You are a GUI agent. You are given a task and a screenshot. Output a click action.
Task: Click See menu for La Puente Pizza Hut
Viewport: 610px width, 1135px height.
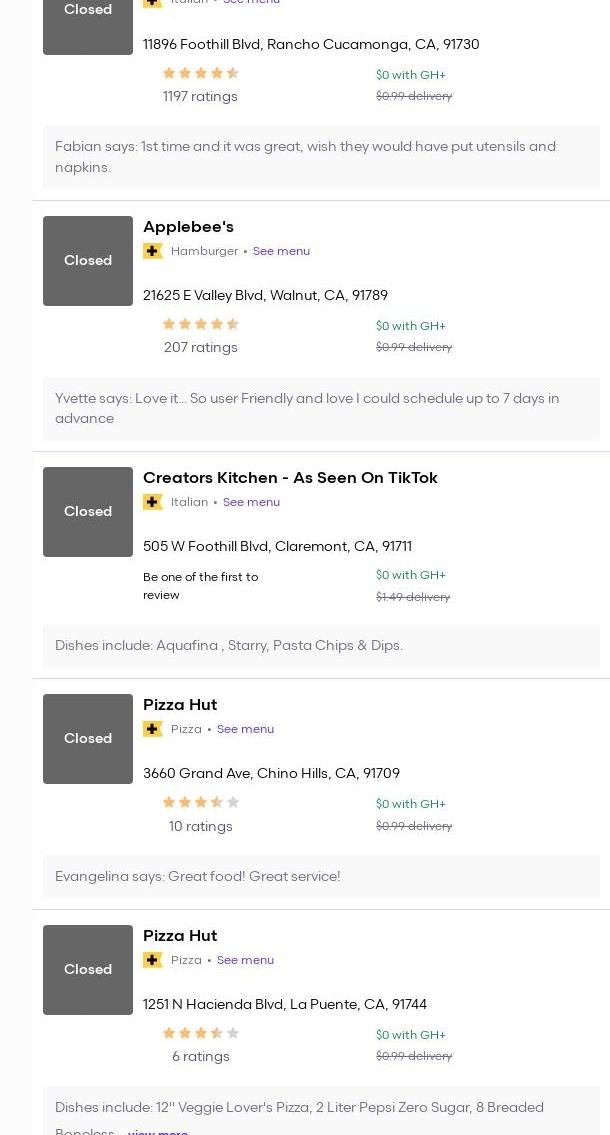coord(245,960)
